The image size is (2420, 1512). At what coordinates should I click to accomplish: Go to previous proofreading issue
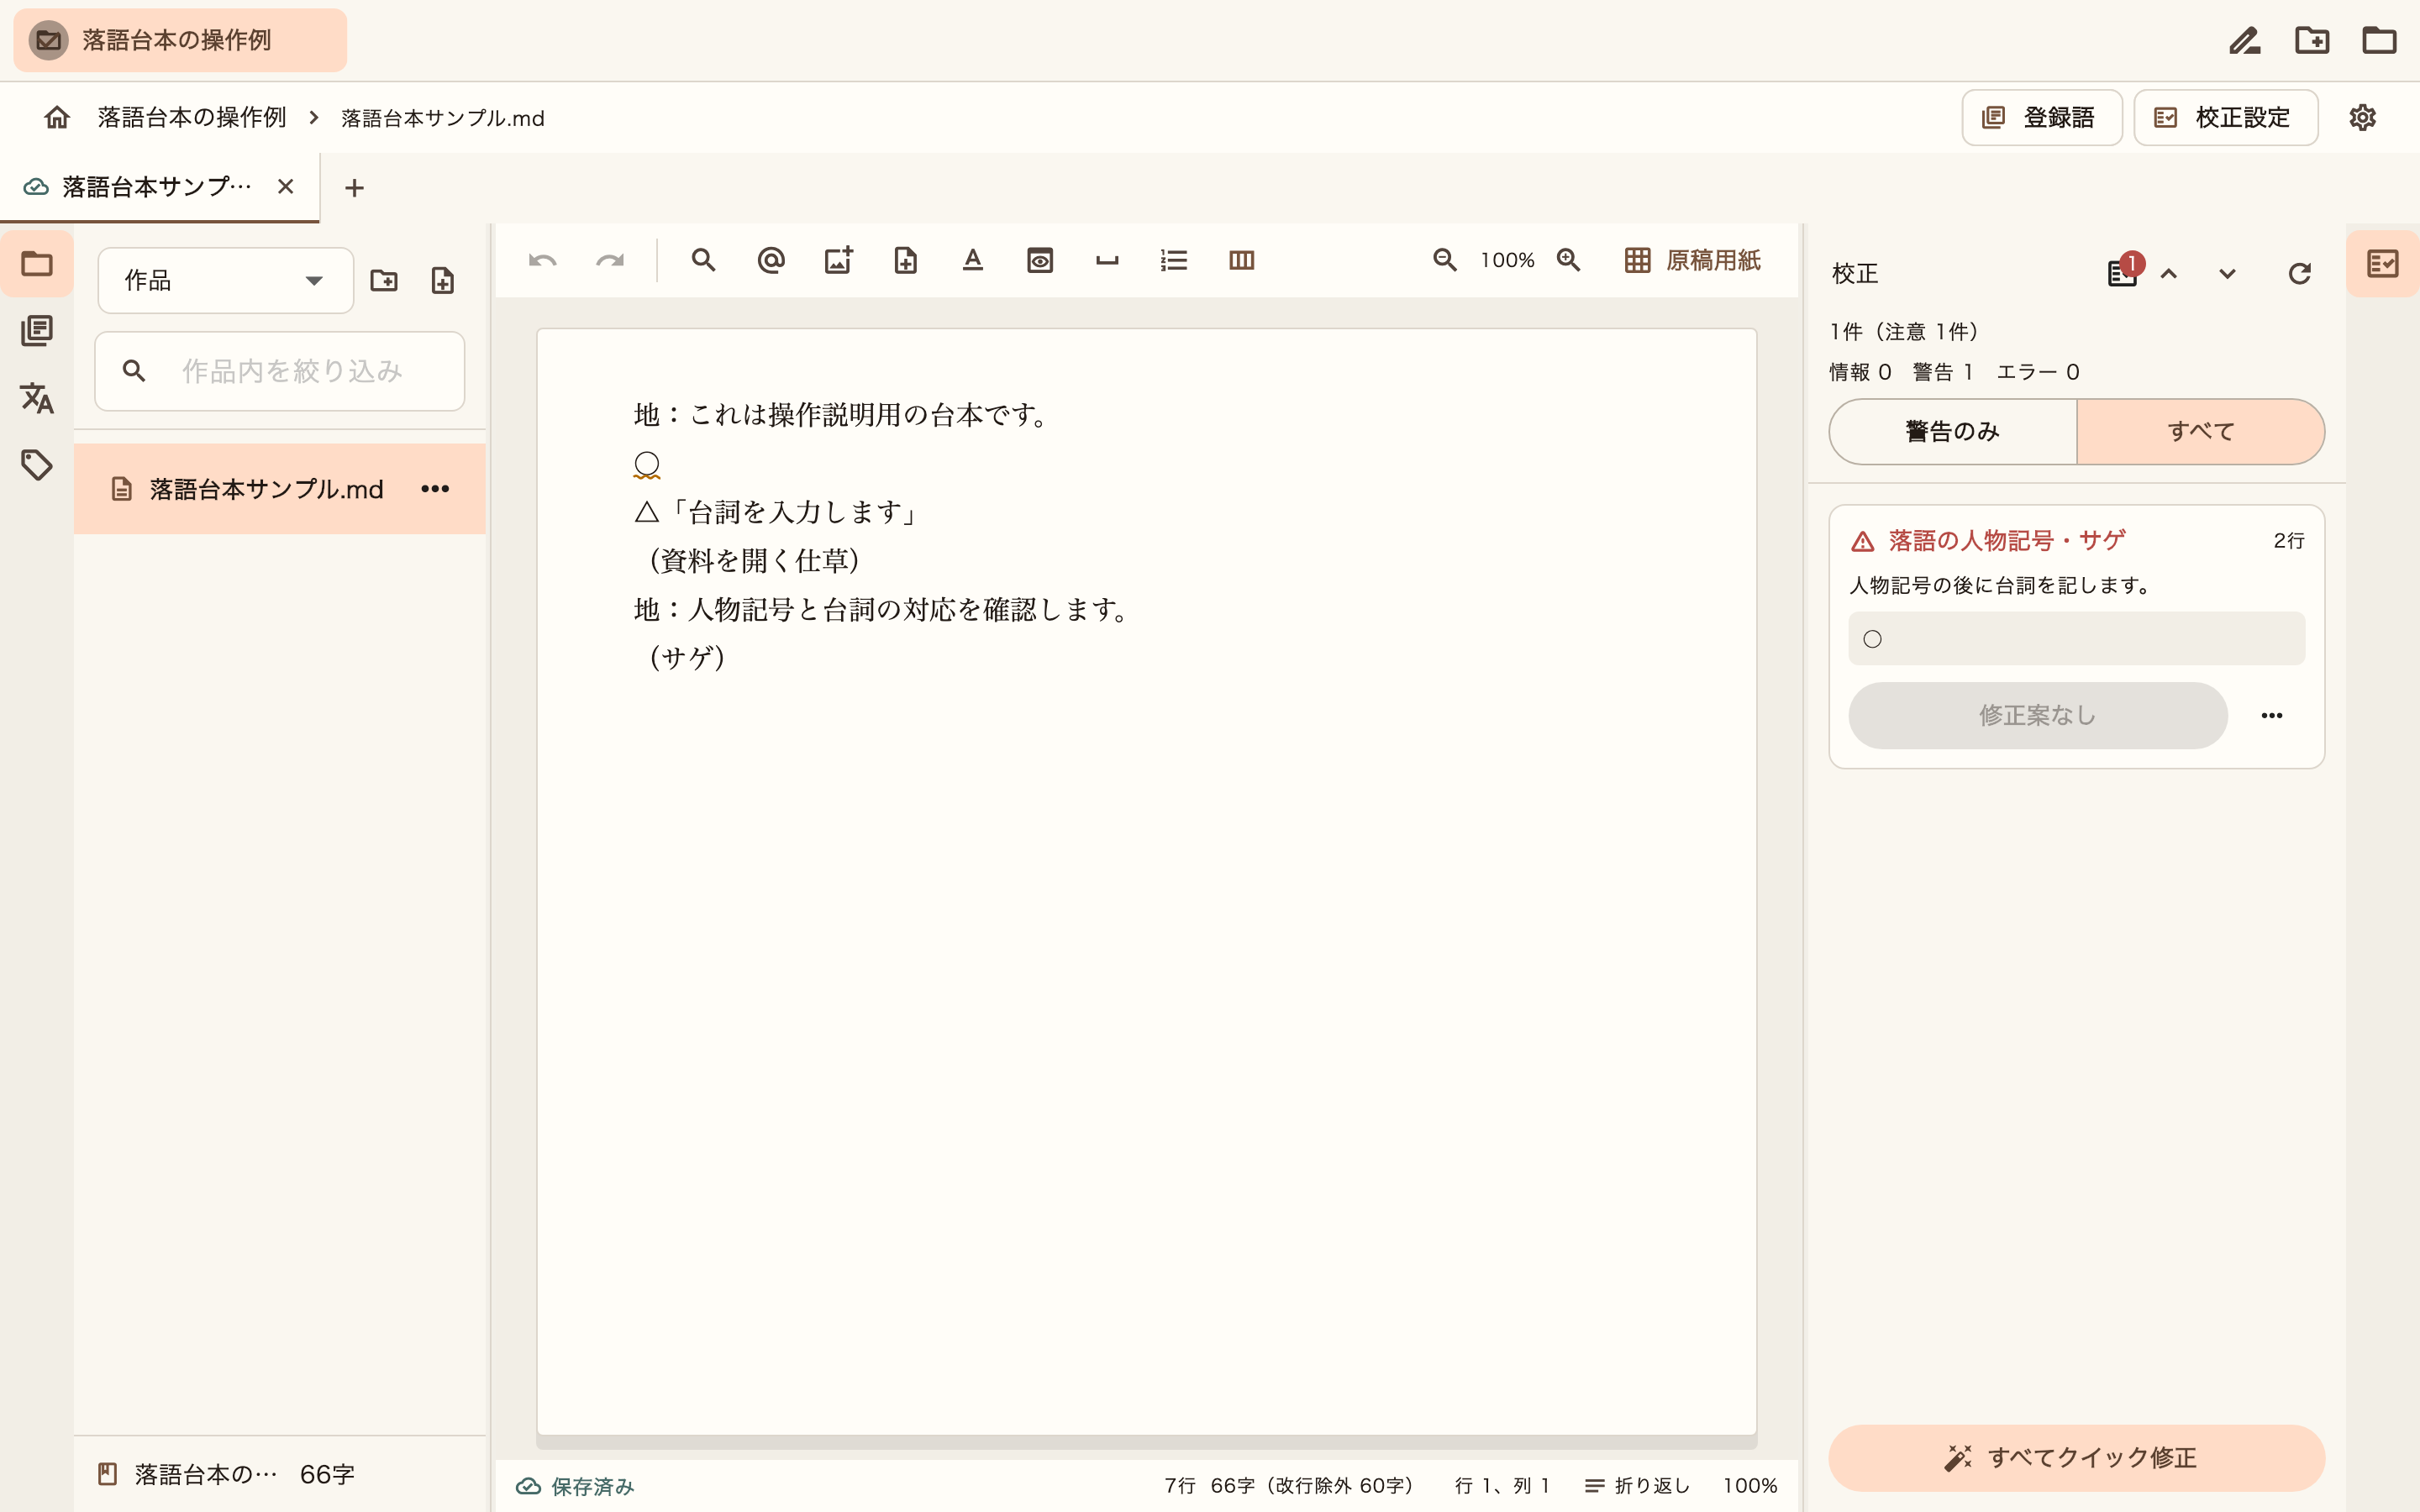pyautogui.click(x=2168, y=274)
